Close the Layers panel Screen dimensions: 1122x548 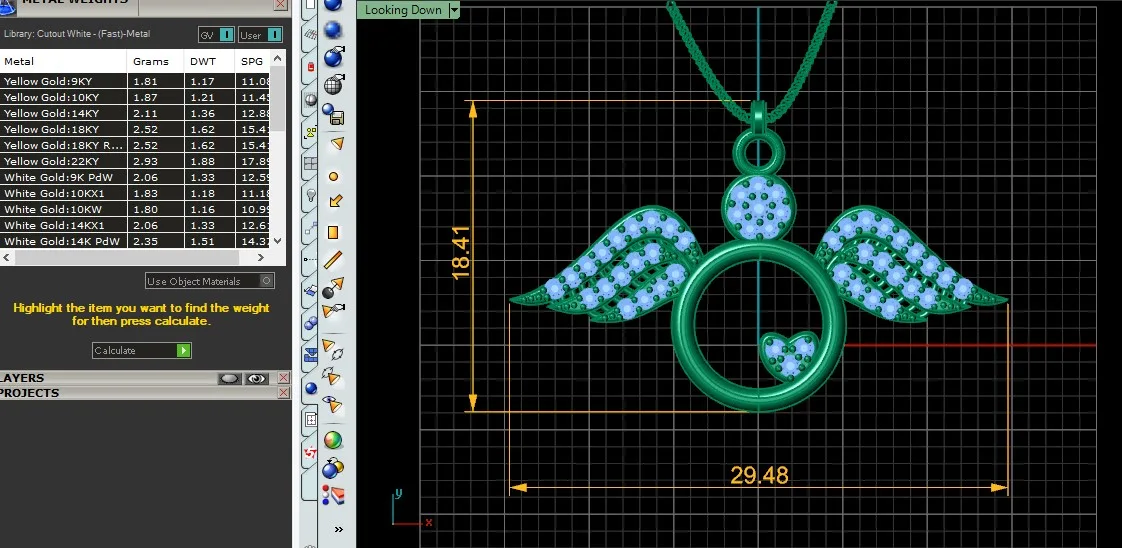point(283,378)
